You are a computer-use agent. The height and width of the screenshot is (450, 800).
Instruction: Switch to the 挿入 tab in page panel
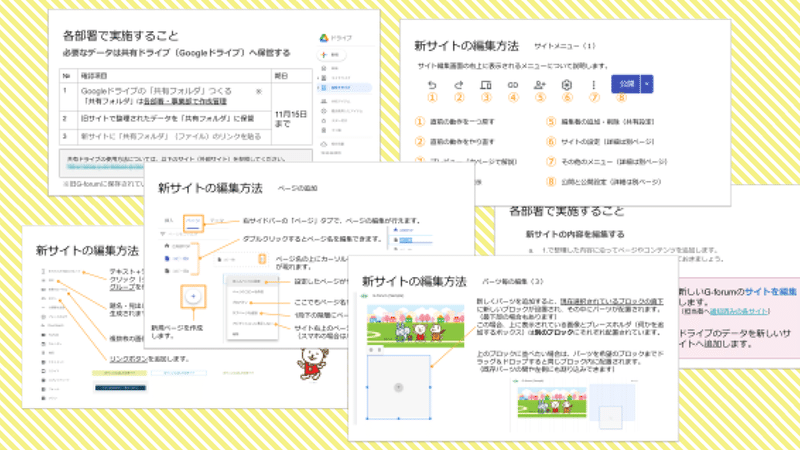point(169,221)
